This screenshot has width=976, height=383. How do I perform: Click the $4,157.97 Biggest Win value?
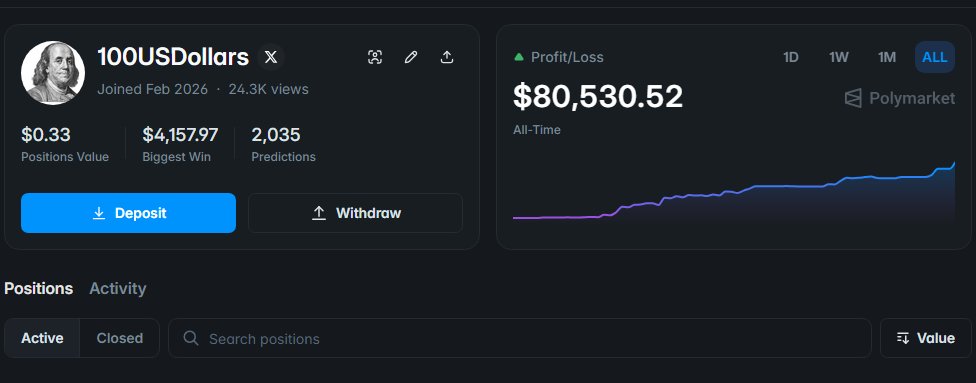point(180,135)
